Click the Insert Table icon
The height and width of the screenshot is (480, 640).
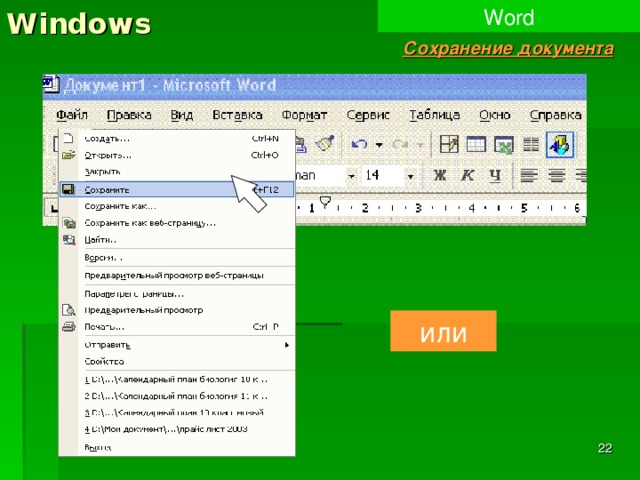[x=476, y=144]
